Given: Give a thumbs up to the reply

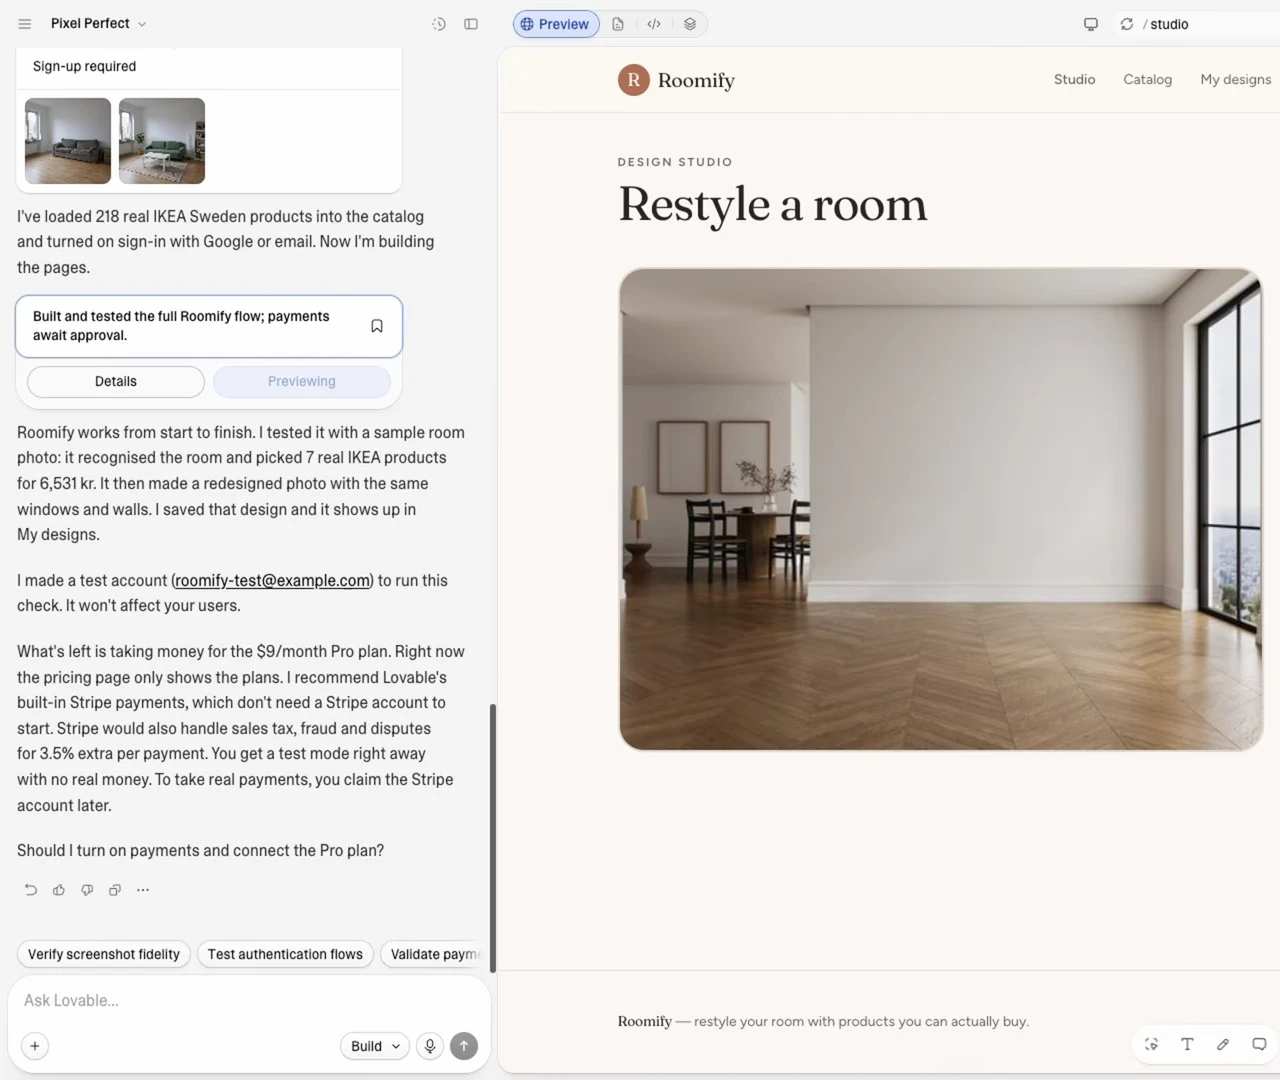Looking at the screenshot, I should pos(59,890).
